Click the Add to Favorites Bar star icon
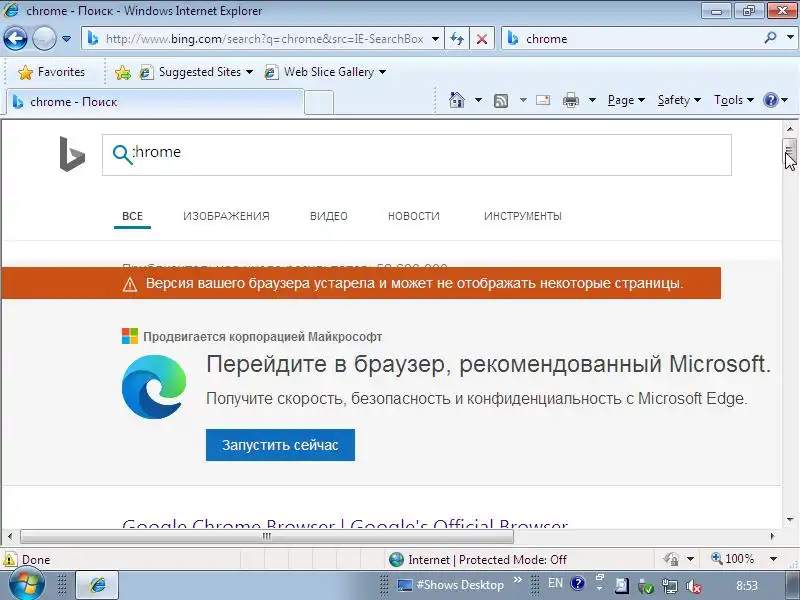The width and height of the screenshot is (800, 600). [x=122, y=72]
